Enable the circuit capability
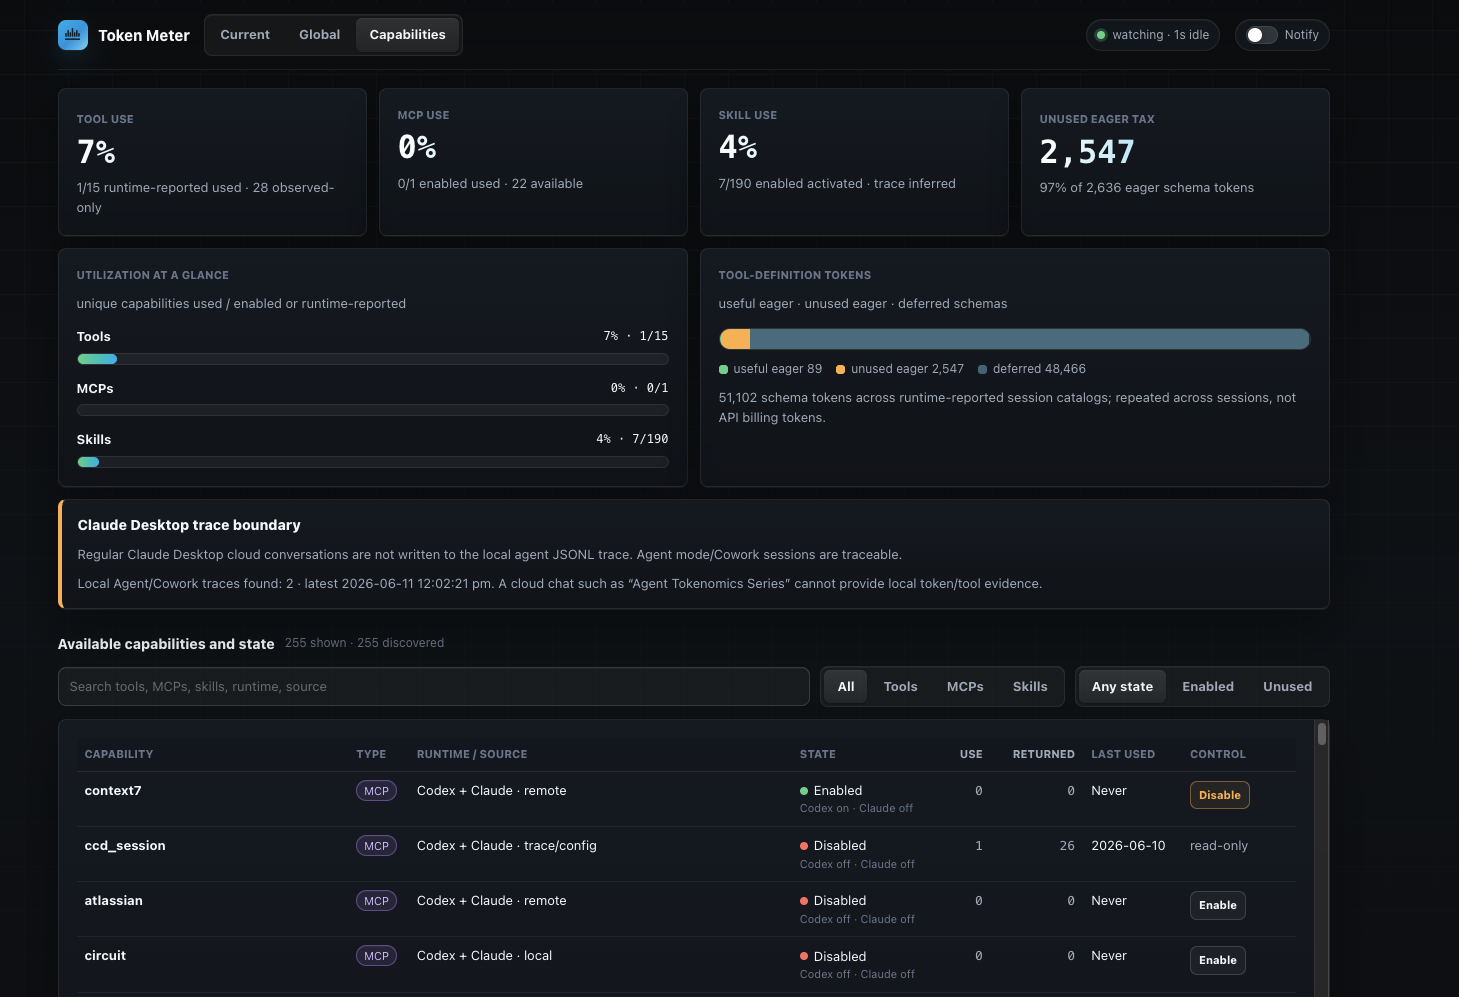The width and height of the screenshot is (1459, 997). (1217, 960)
